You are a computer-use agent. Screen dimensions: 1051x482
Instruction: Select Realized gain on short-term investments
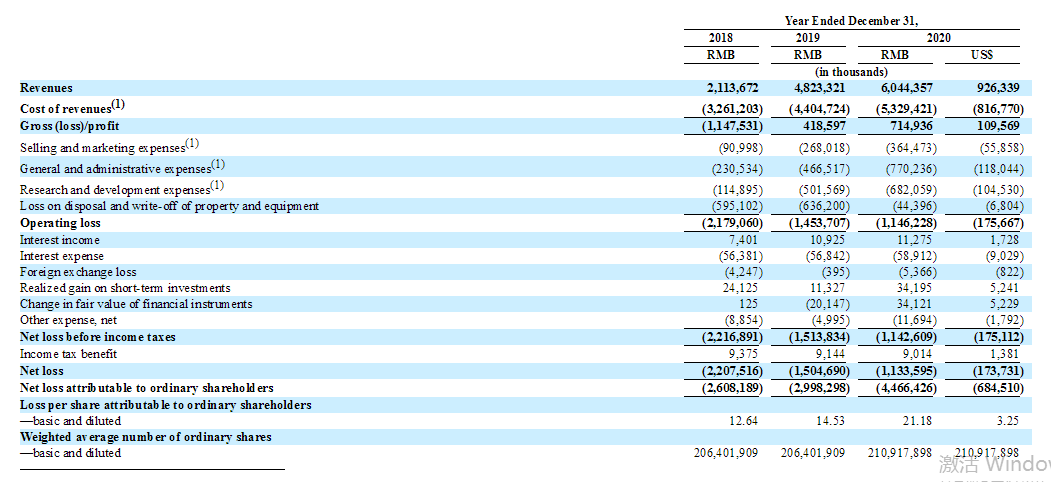[125, 288]
